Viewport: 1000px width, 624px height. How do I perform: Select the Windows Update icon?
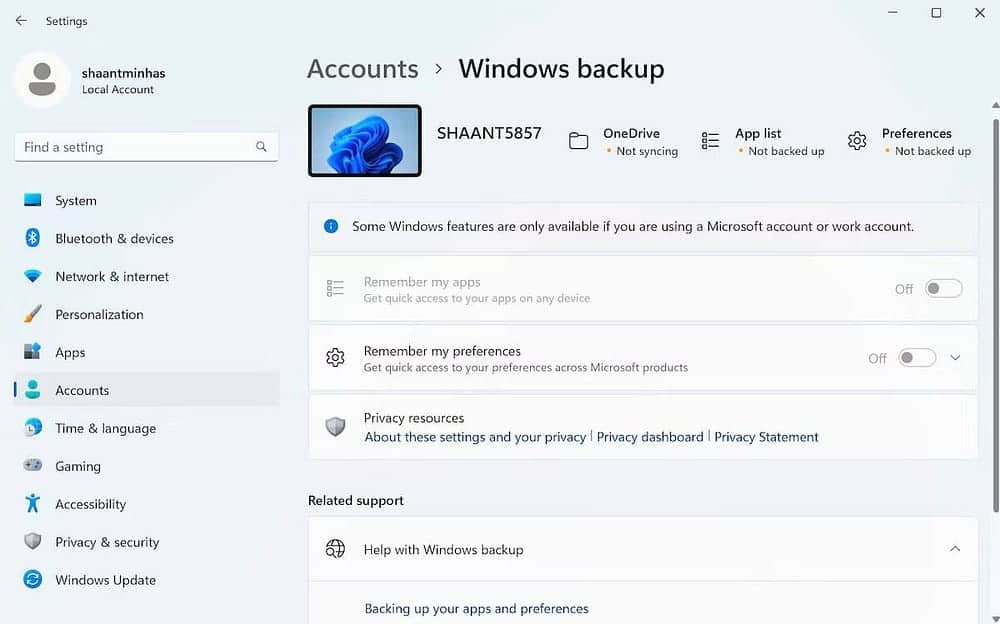click(x=30, y=580)
